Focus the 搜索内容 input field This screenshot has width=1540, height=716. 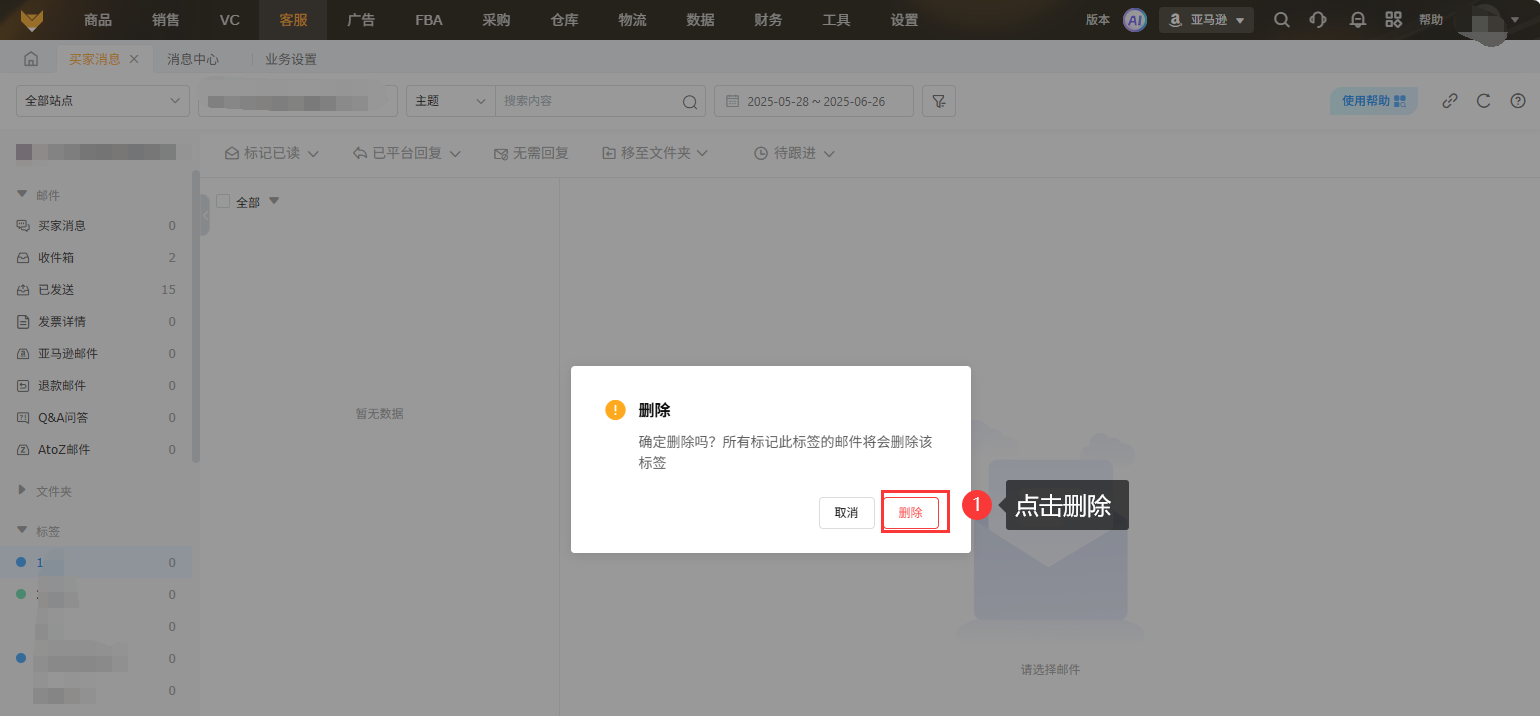[x=588, y=101]
